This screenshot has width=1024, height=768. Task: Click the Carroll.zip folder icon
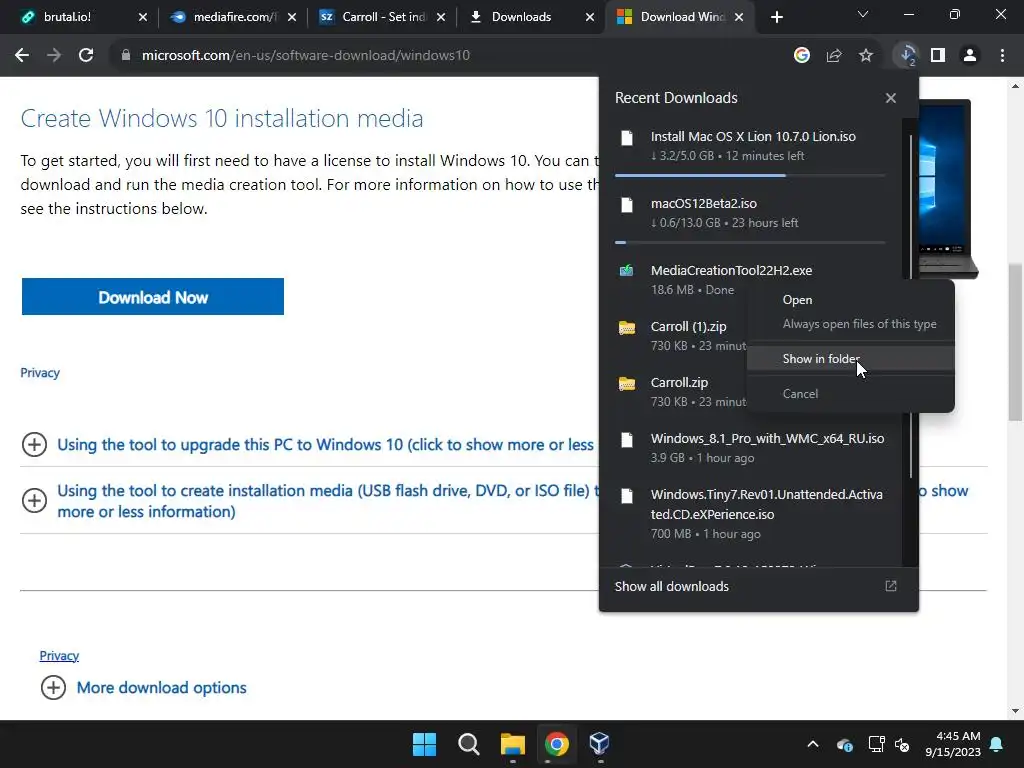click(x=627, y=384)
